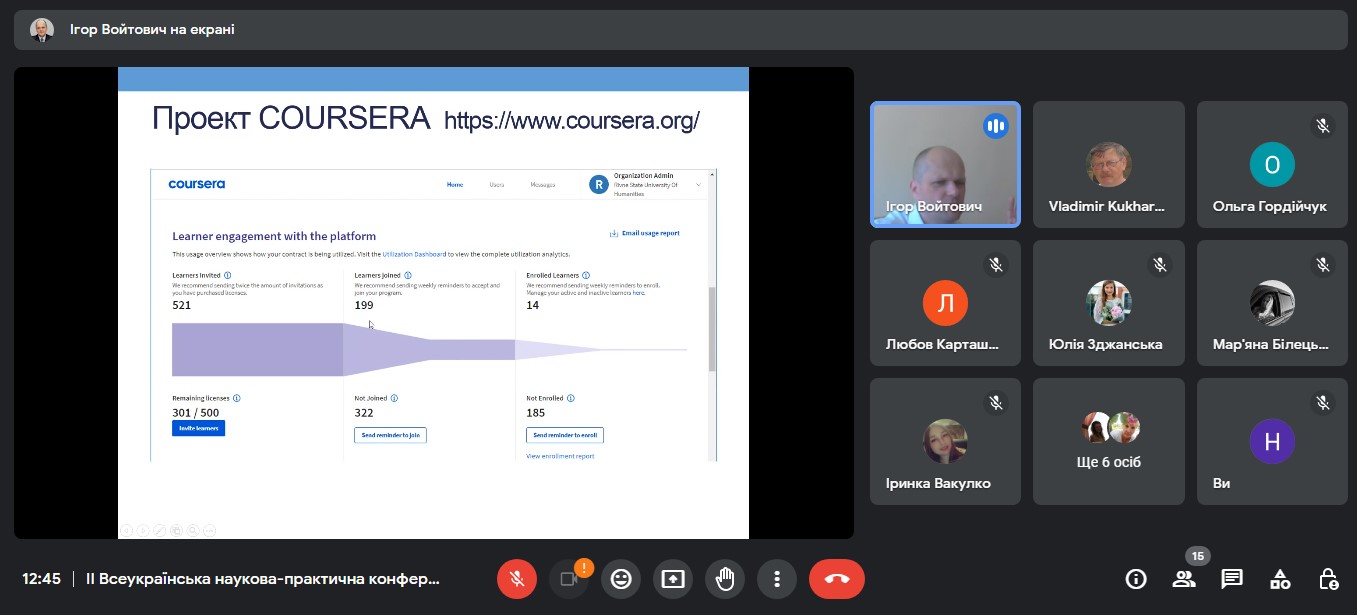The height and width of the screenshot is (615, 1357).
Task: Click the blue R account avatar
Action: pyautogui.click(x=599, y=184)
